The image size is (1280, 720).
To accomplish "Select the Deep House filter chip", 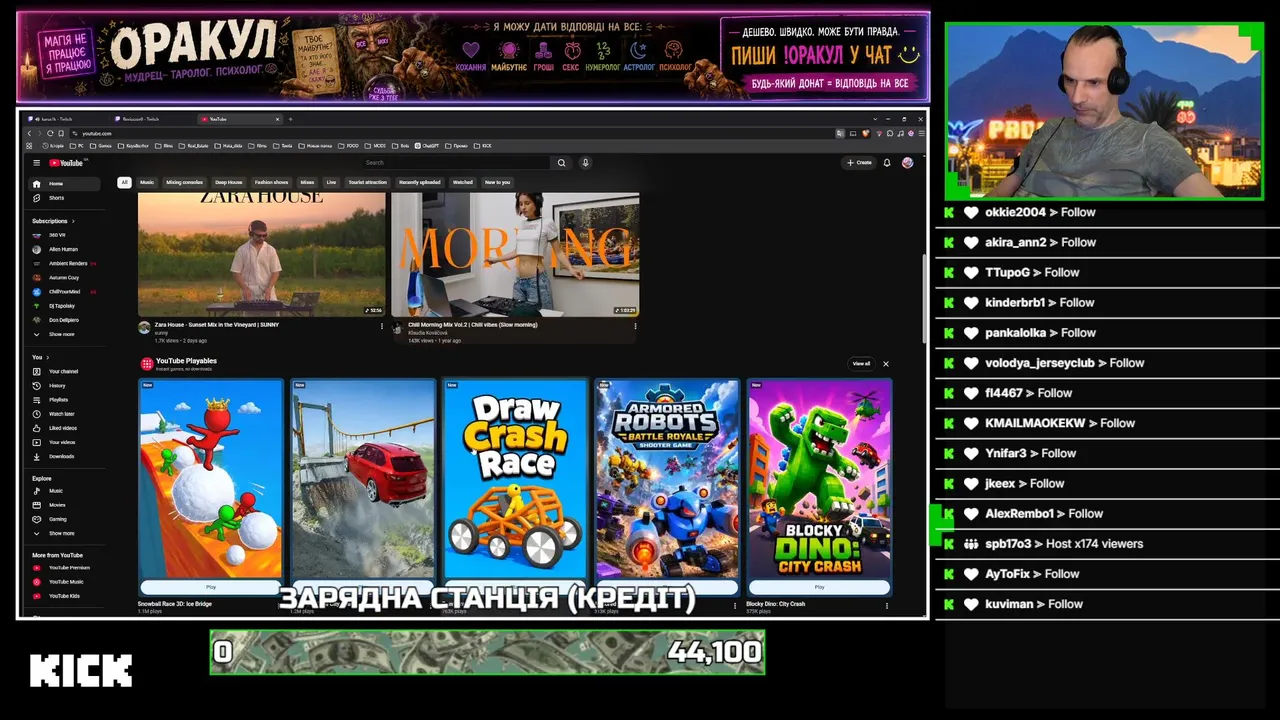I will click(228, 182).
